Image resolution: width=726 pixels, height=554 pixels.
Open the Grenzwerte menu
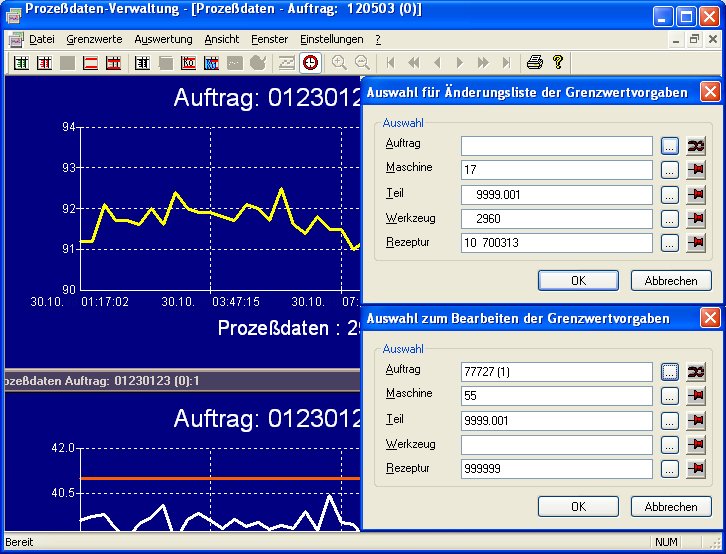pos(94,40)
